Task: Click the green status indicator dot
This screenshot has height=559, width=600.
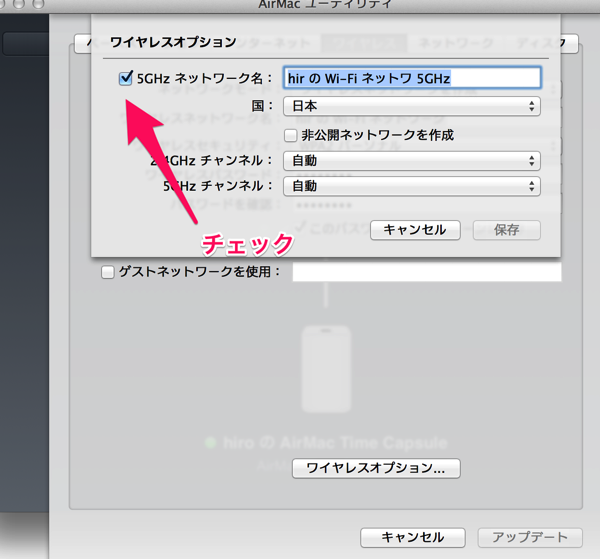Action: [x=211, y=442]
